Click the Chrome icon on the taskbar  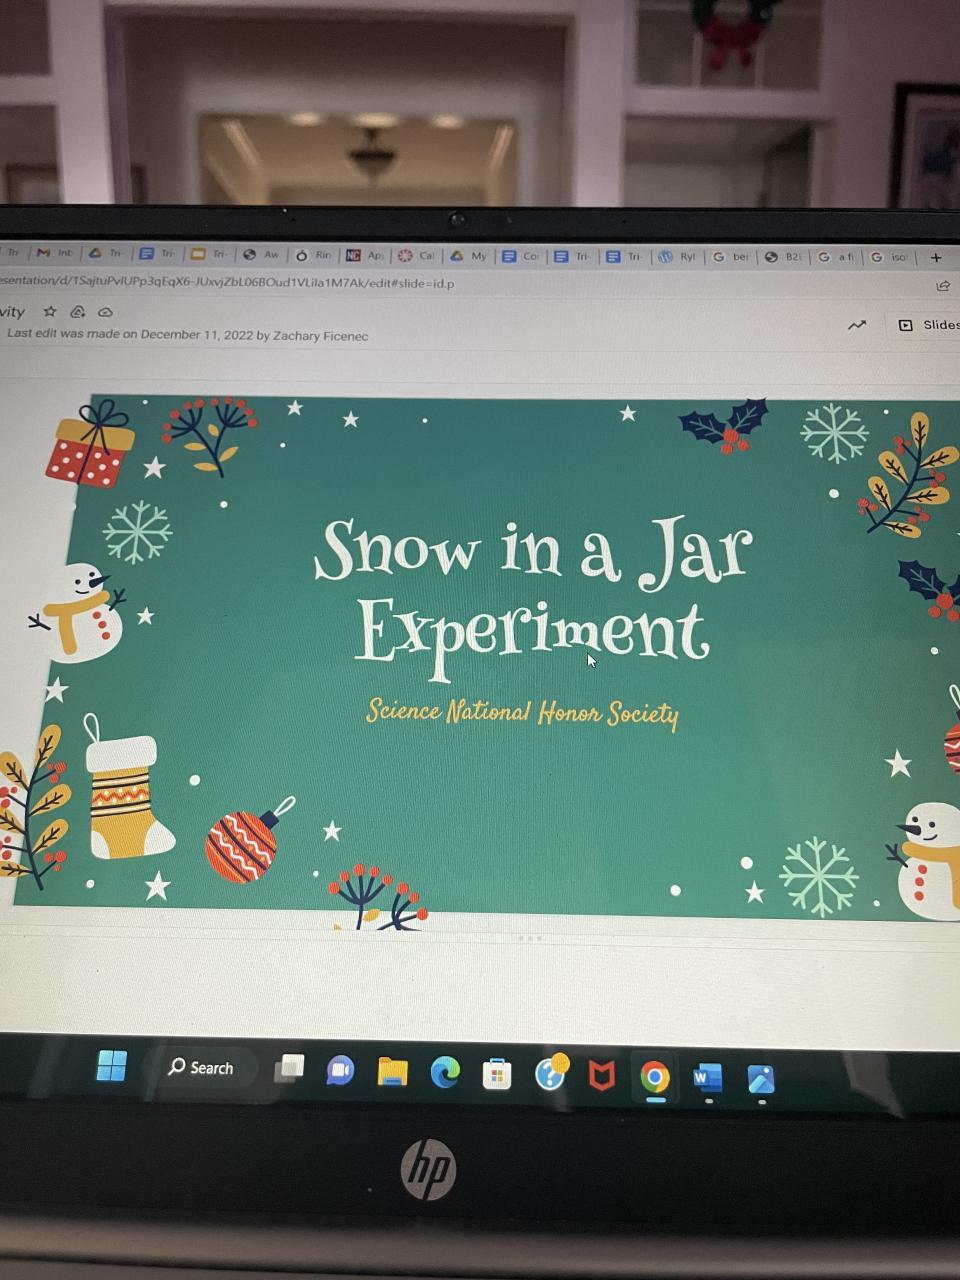[x=655, y=1078]
